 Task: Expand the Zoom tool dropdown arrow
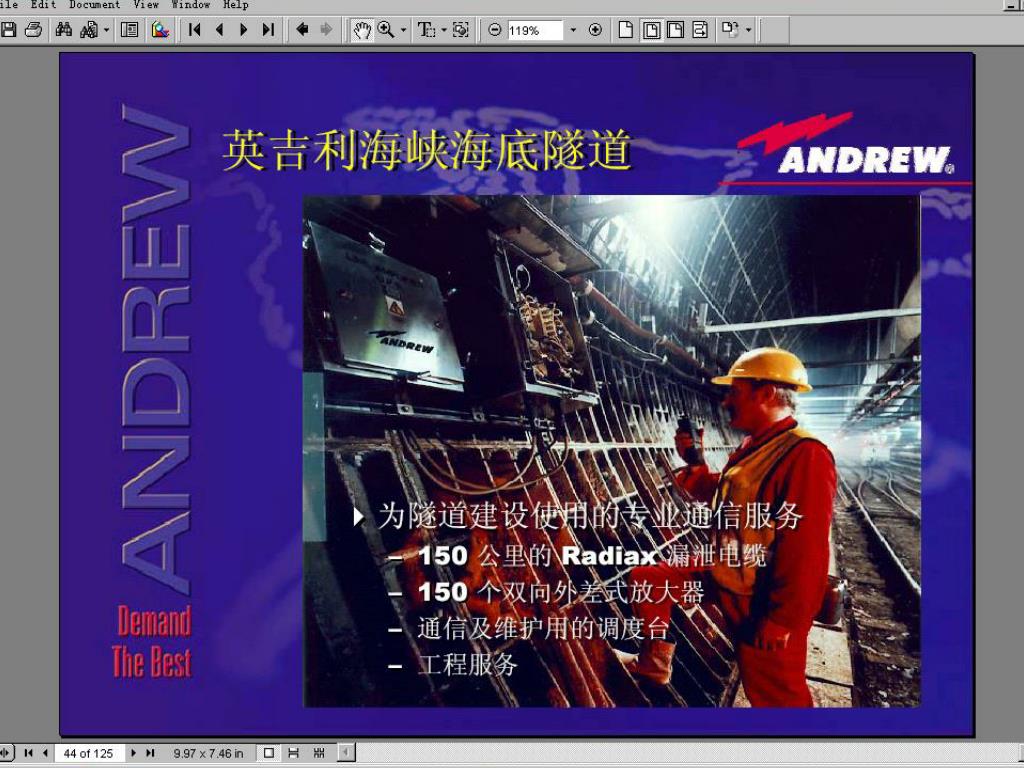pos(403,30)
